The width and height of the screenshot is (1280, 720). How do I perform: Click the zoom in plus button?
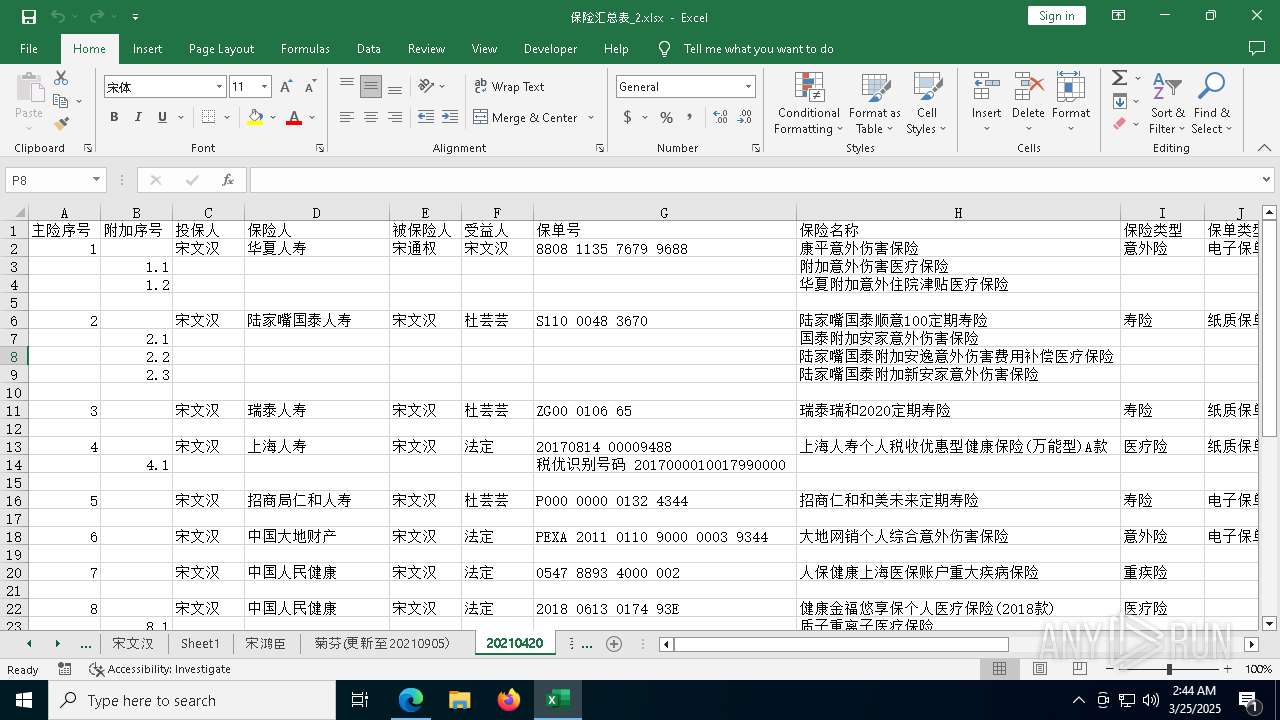1227,669
